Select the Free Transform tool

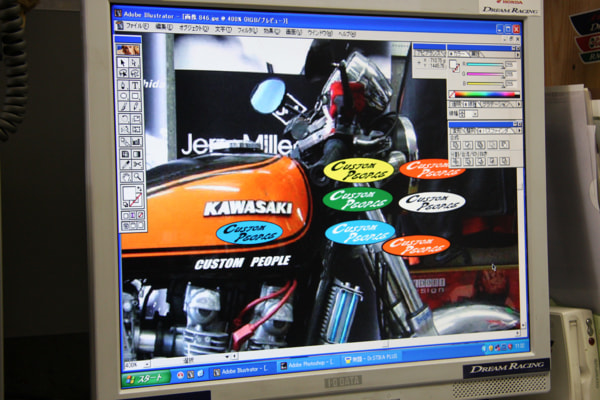click(136, 130)
